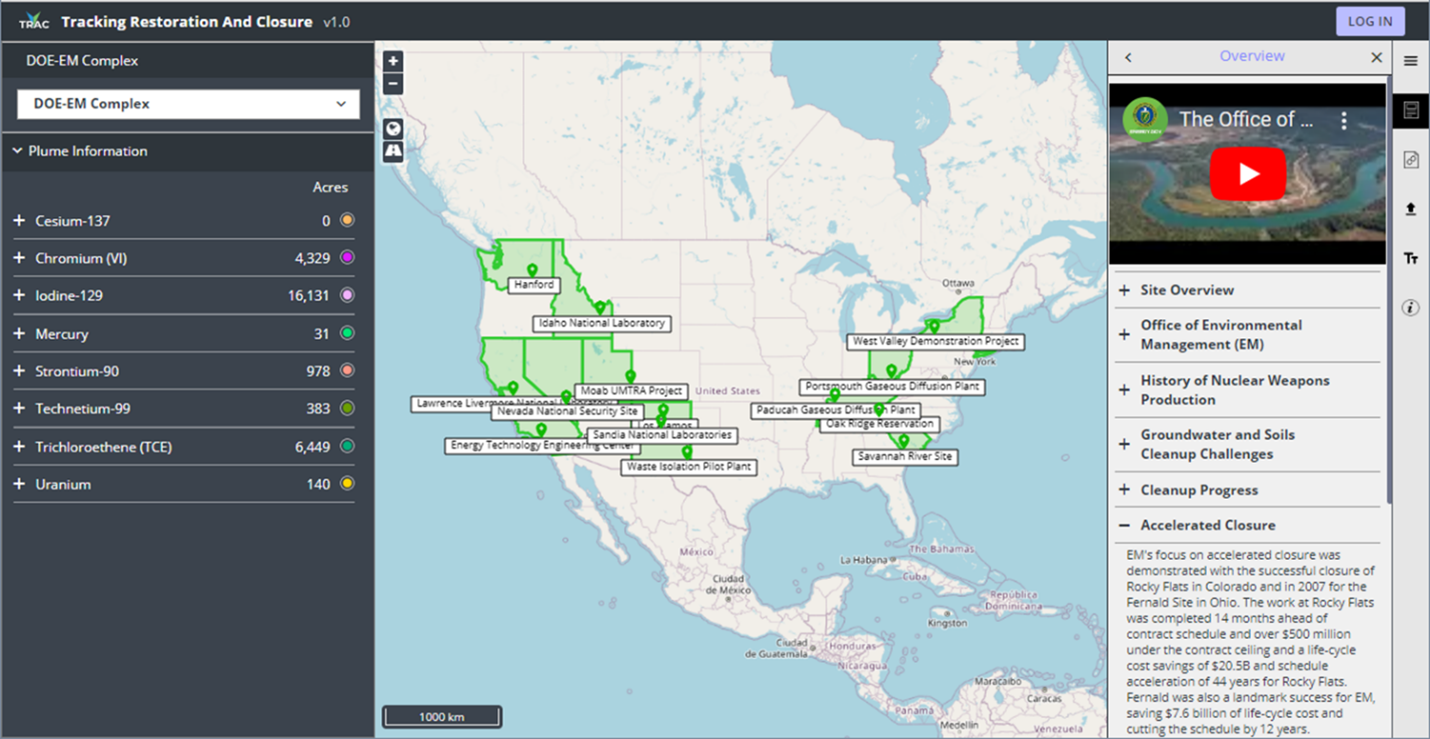
Task: Click the TRAC logo
Action: pyautogui.click(x=33, y=20)
